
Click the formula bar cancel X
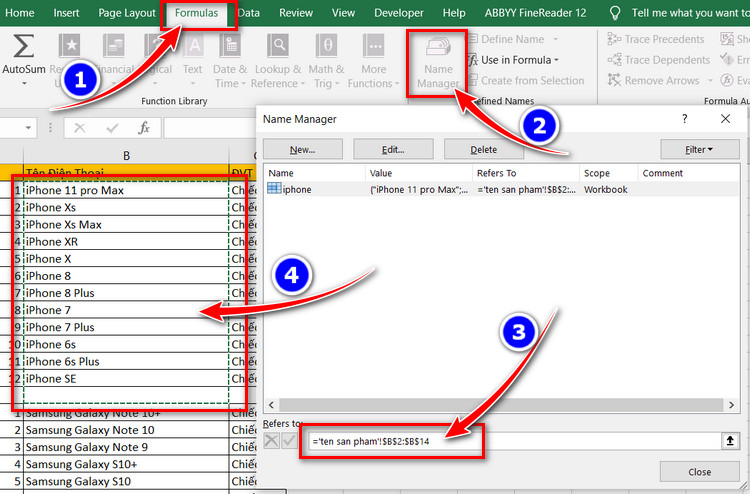[80, 128]
